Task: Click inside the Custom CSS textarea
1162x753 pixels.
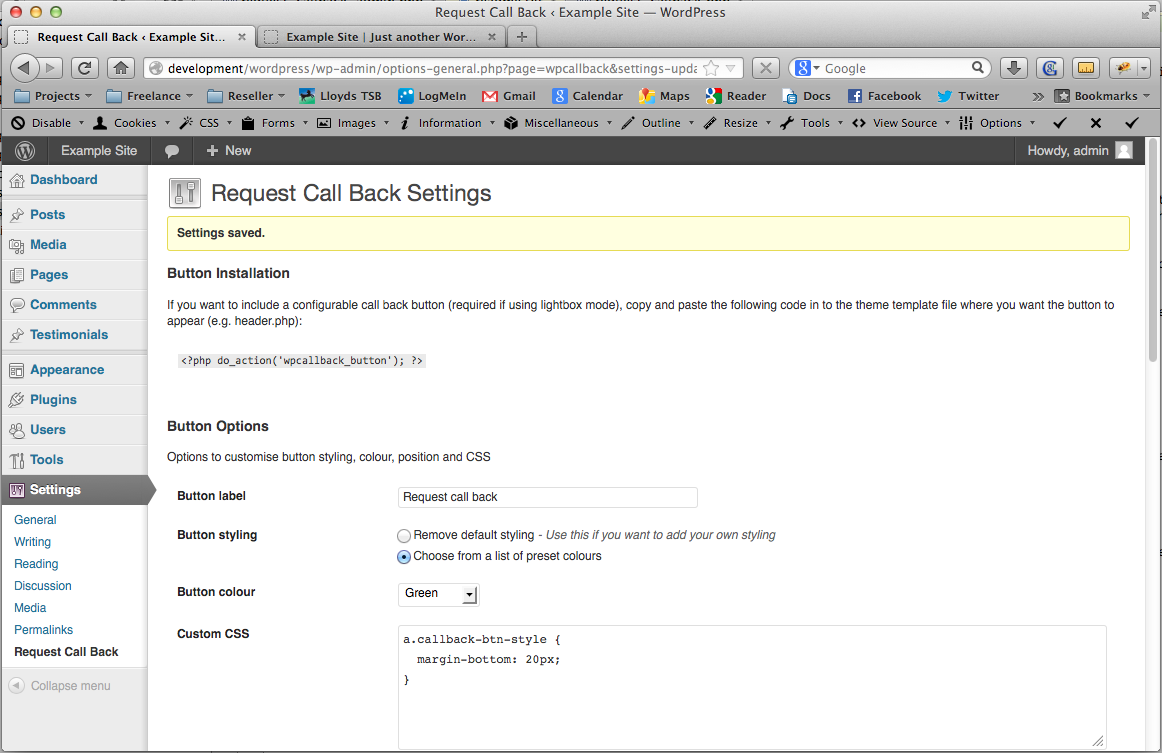Action: (x=752, y=688)
